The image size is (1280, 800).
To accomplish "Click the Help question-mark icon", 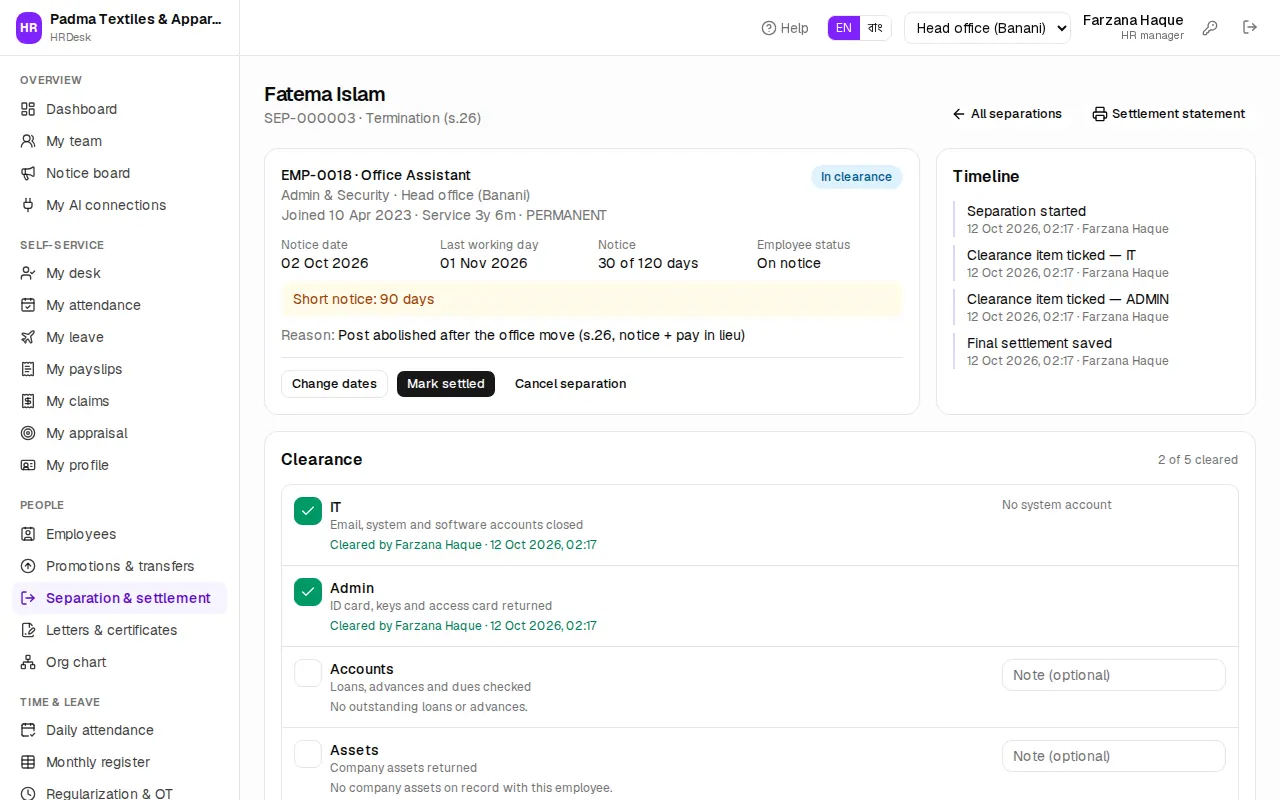I will 769,28.
